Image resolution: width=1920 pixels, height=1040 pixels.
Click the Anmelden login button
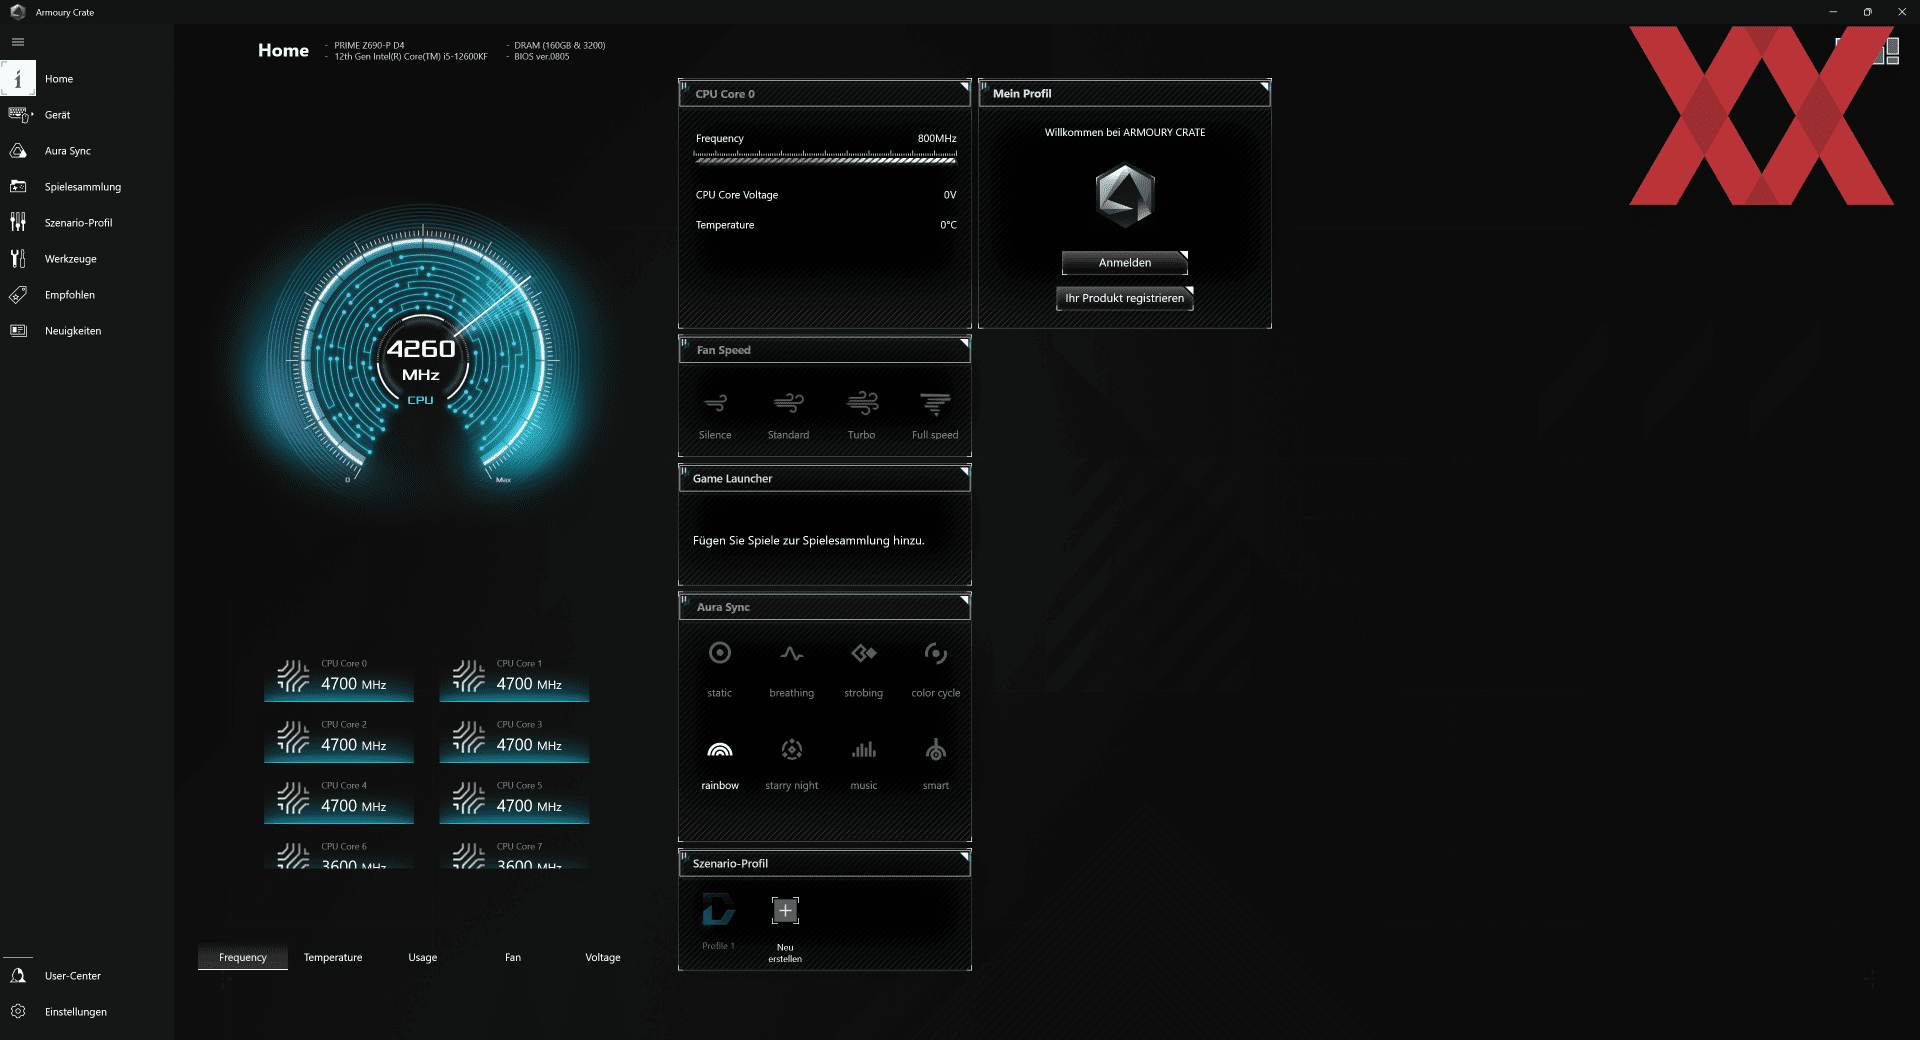[1125, 263]
